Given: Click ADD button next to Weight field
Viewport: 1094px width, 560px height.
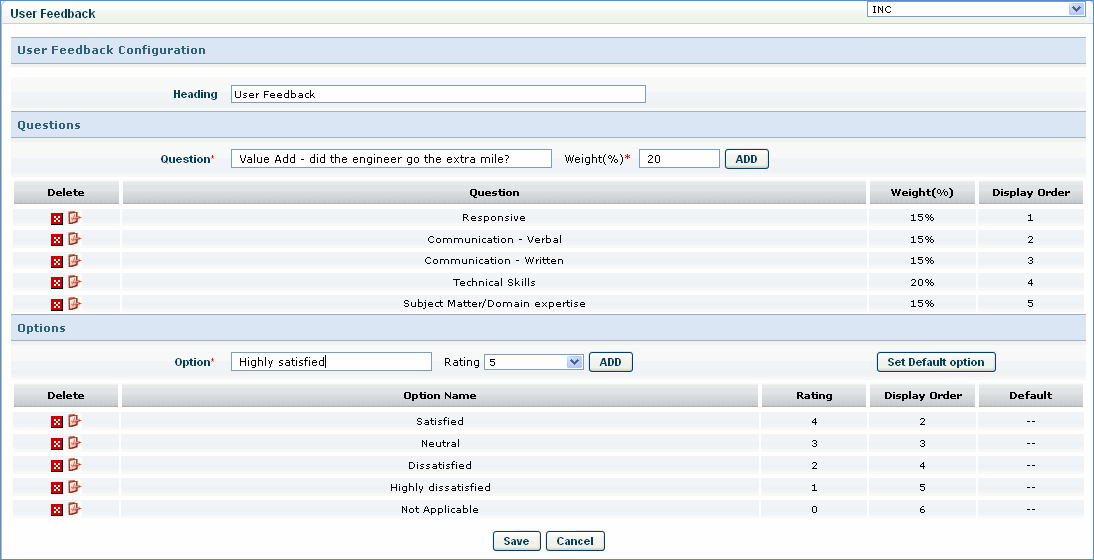Looking at the screenshot, I should [x=746, y=159].
